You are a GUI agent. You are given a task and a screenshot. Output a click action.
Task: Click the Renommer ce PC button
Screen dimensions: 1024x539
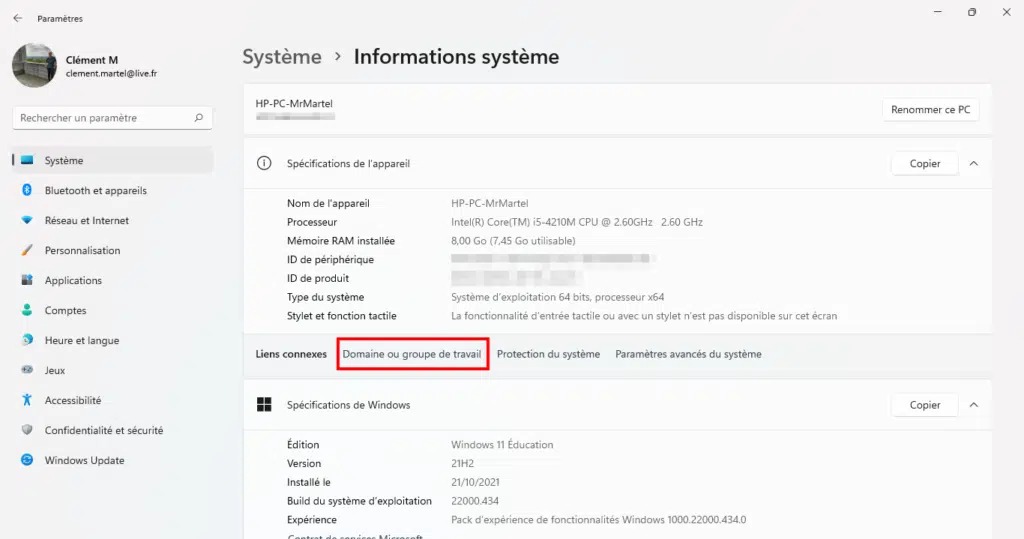(x=931, y=110)
